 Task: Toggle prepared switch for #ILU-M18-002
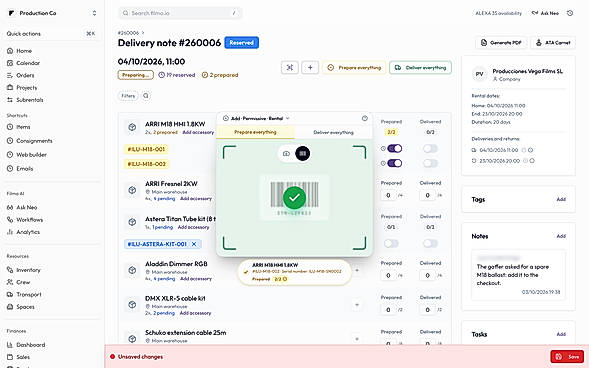pyautogui.click(x=394, y=163)
